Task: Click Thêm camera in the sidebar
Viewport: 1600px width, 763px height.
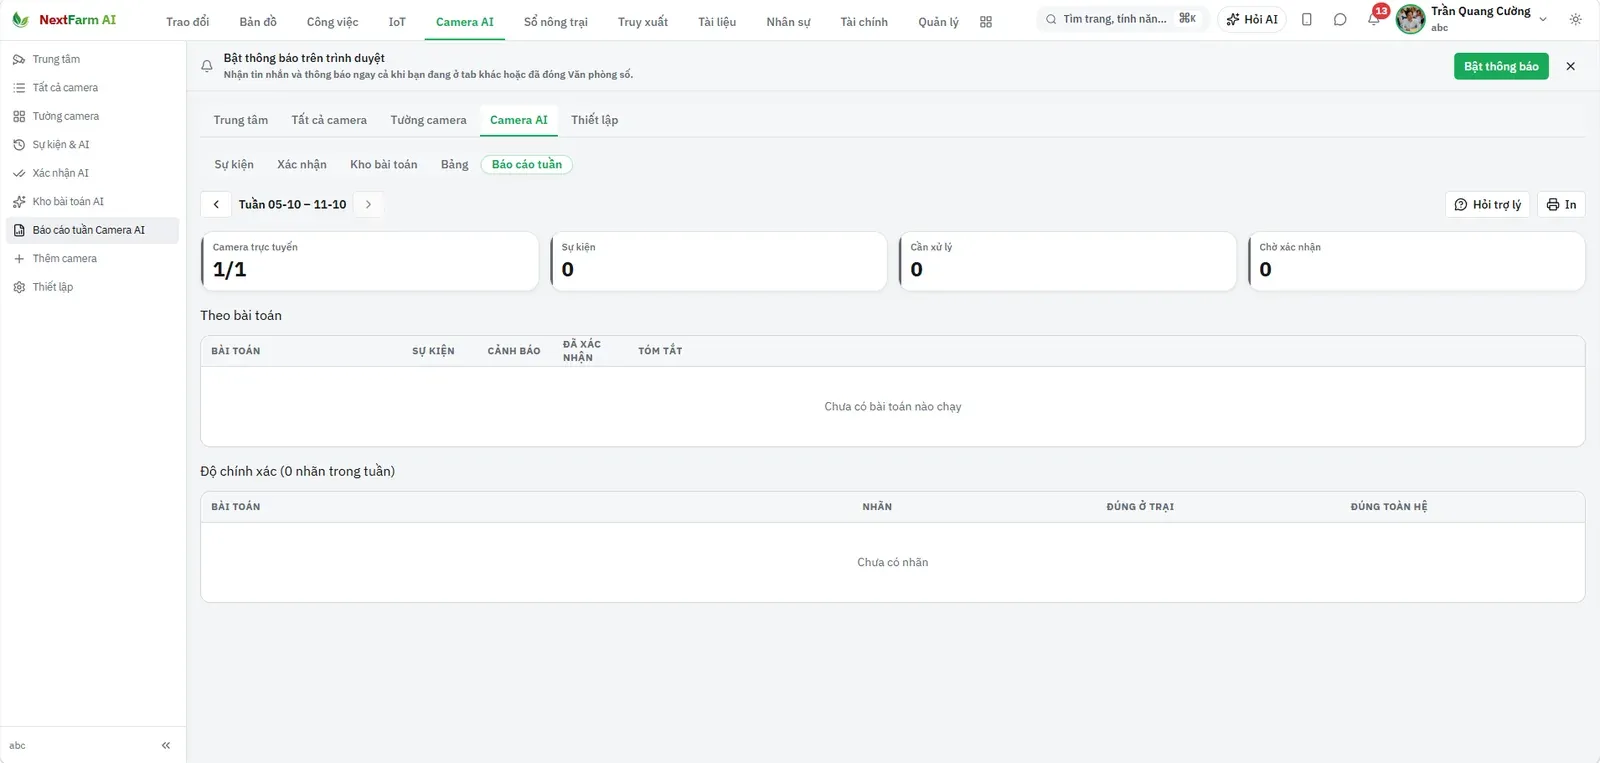Action: (x=92, y=259)
